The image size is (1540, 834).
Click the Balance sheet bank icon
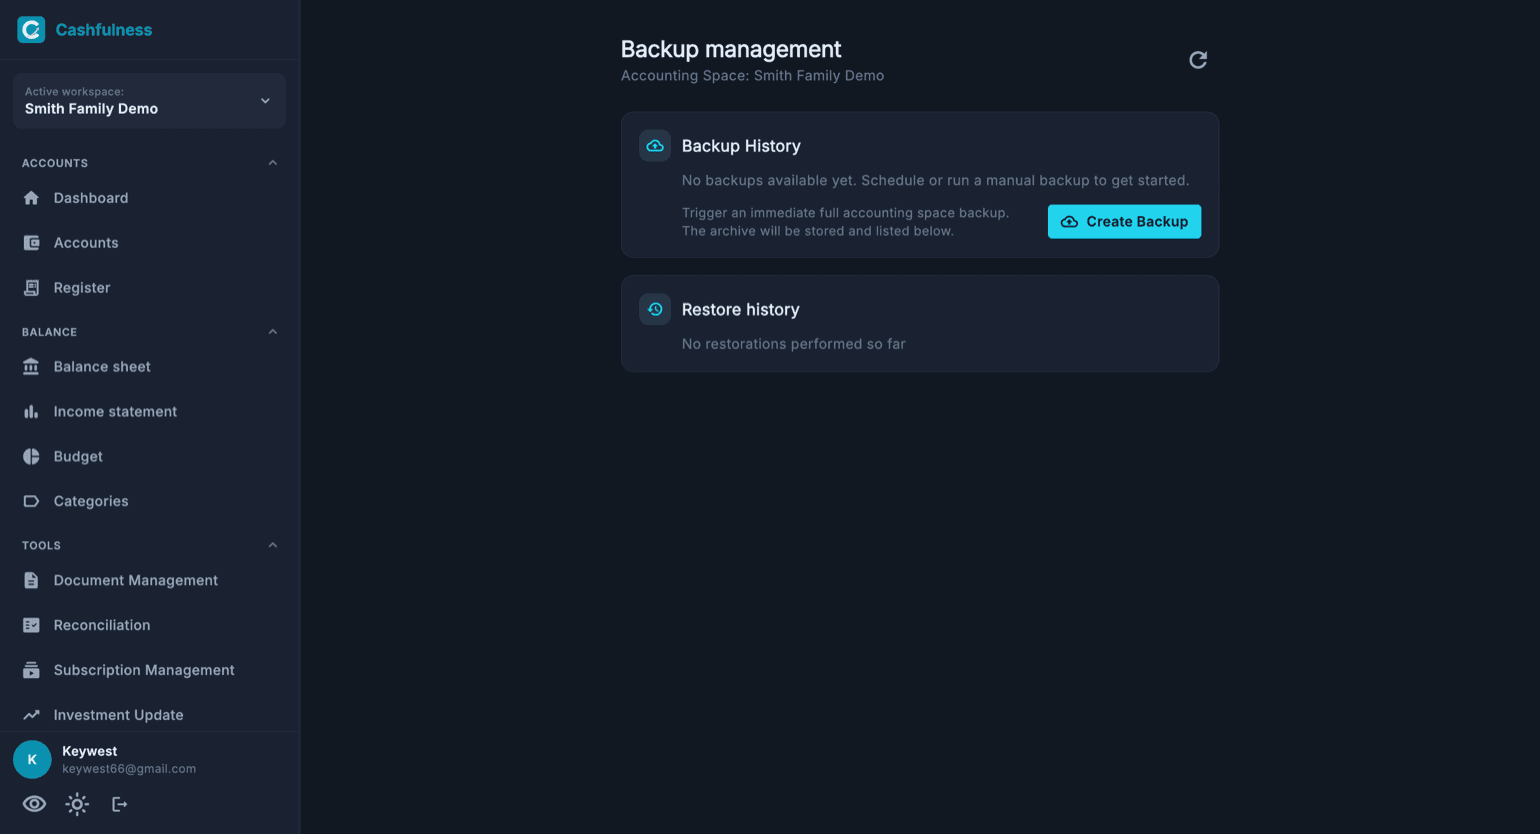pos(31,367)
